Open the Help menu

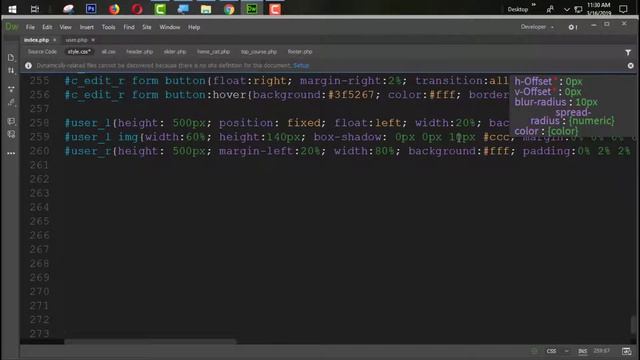click(194, 27)
